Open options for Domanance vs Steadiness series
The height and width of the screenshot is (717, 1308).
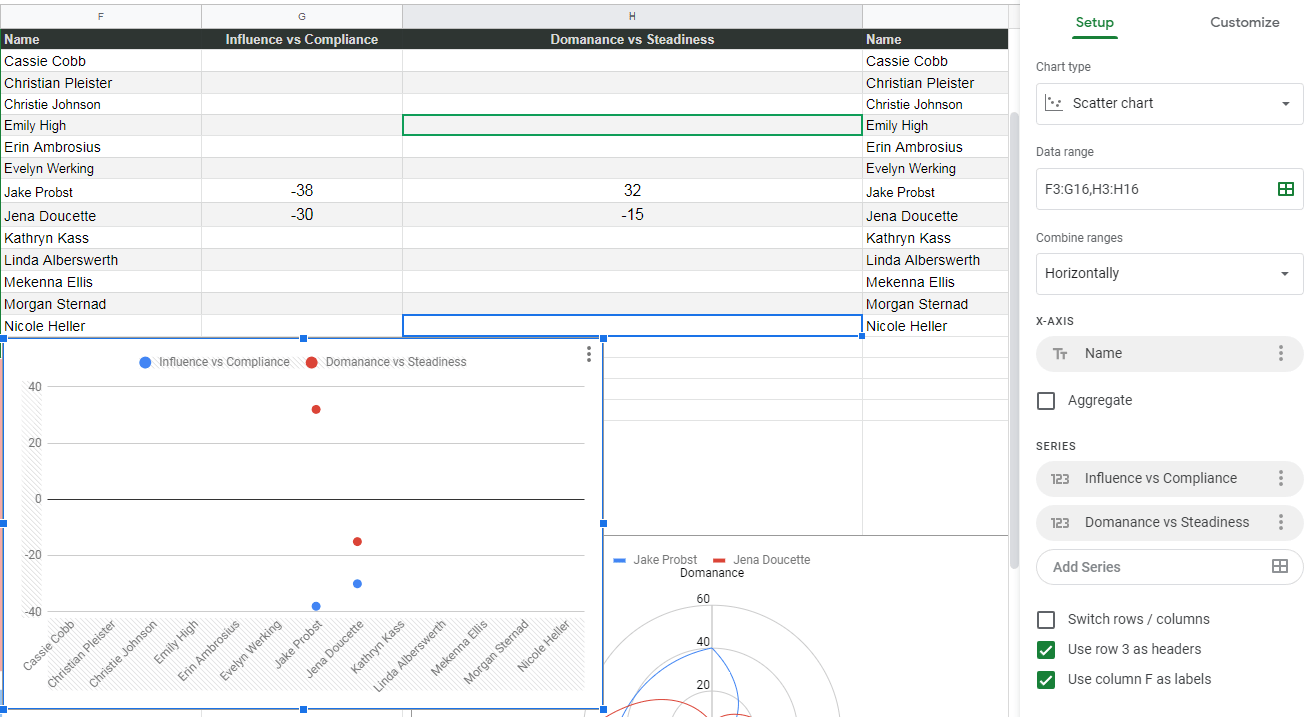[x=1281, y=522]
